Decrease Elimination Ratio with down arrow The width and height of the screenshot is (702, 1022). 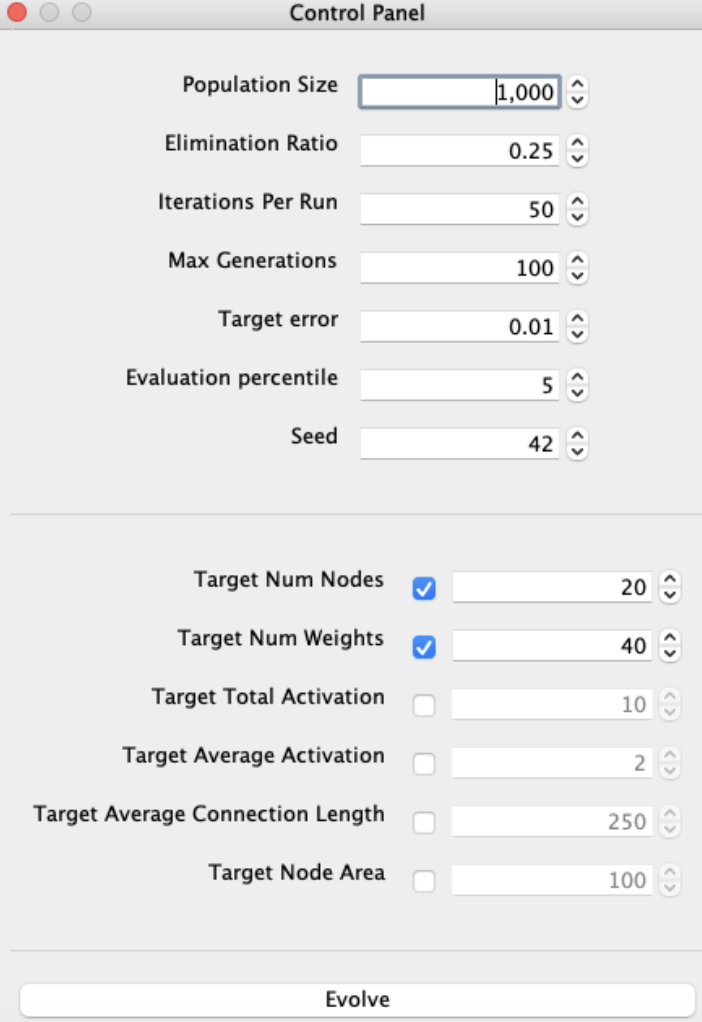click(578, 159)
